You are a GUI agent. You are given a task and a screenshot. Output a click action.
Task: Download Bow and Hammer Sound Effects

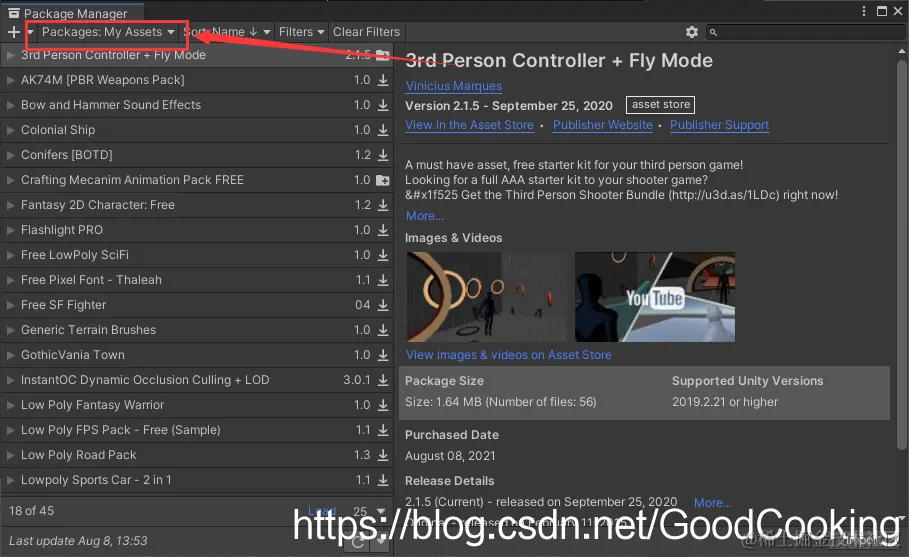click(x=383, y=105)
